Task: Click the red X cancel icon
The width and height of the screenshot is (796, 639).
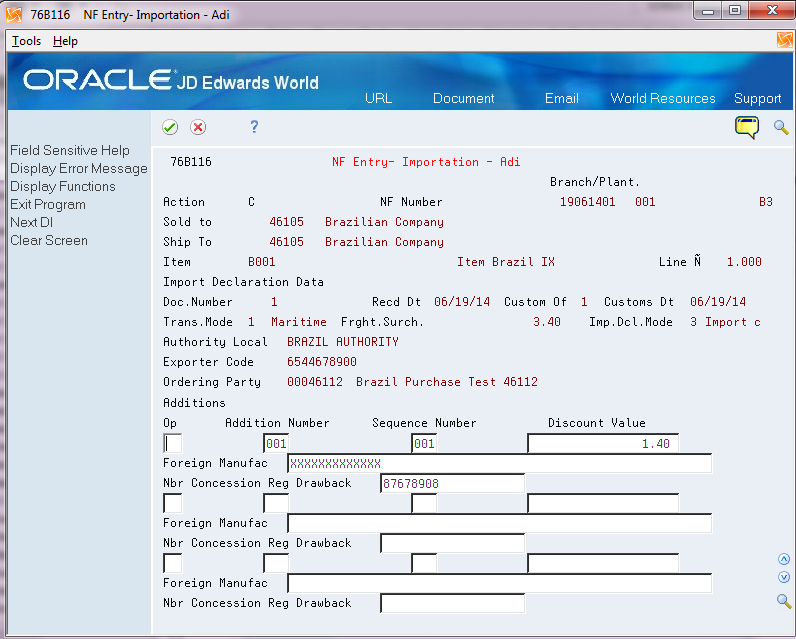Action: click(198, 127)
